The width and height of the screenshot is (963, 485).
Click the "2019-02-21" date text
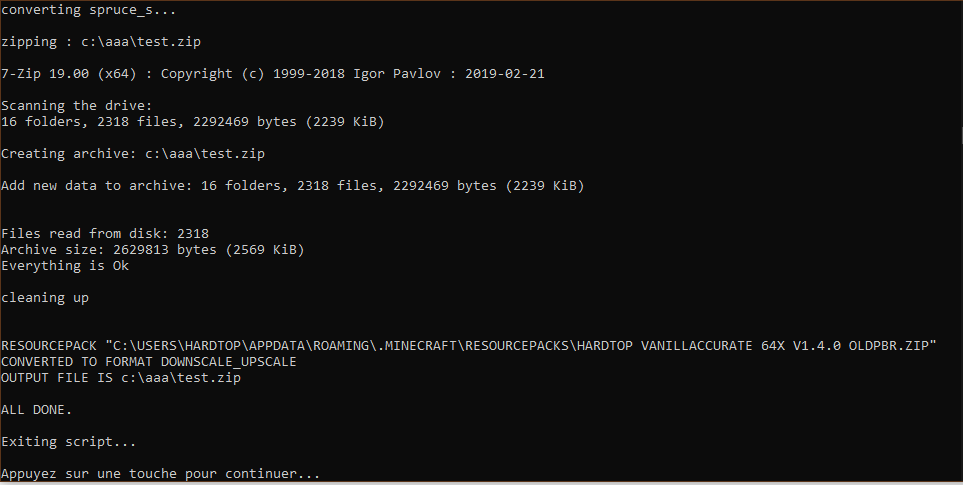pyautogui.click(x=504, y=74)
